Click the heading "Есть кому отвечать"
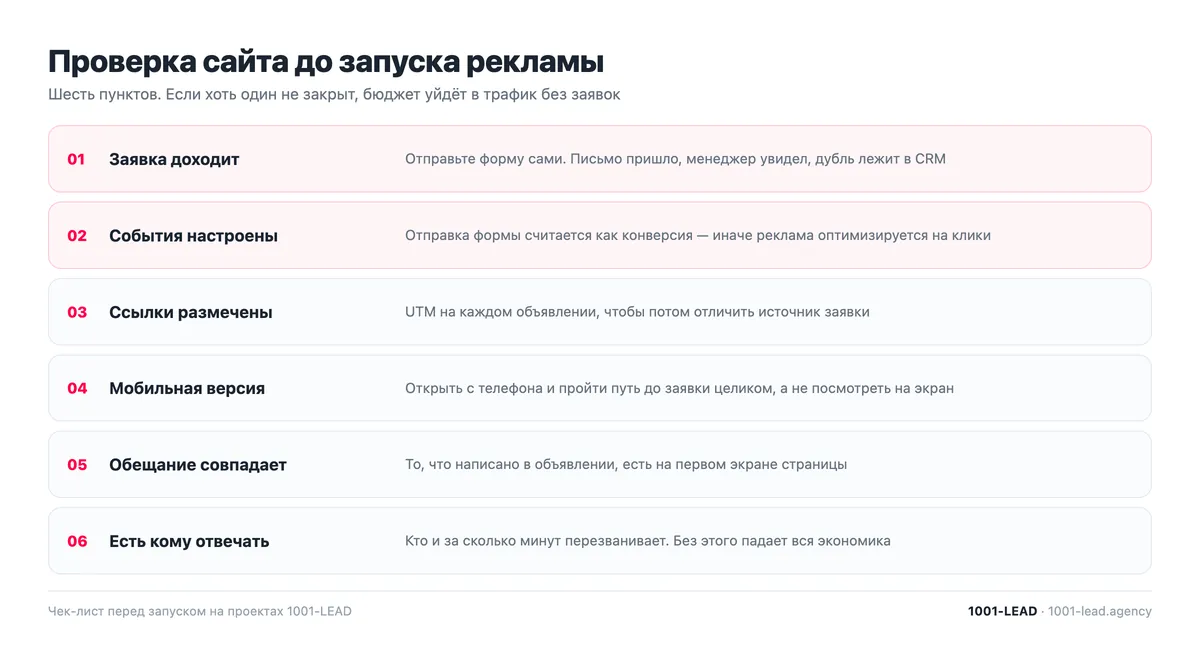Image resolution: width=1200 pixels, height=660 pixels. [x=189, y=541]
